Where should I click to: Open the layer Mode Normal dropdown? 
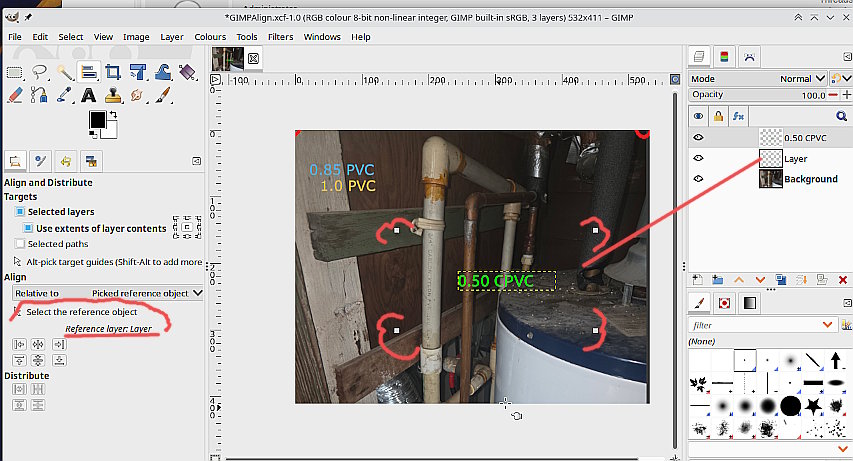point(758,79)
